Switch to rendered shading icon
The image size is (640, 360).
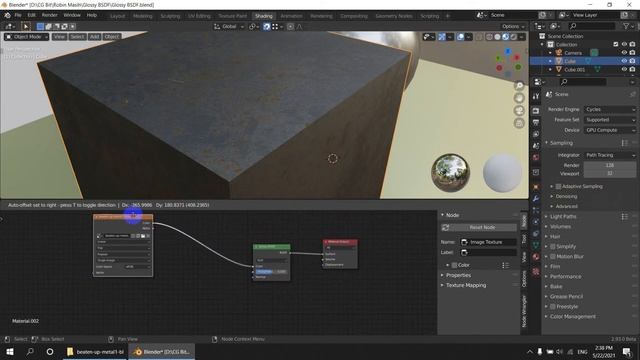(x=513, y=37)
